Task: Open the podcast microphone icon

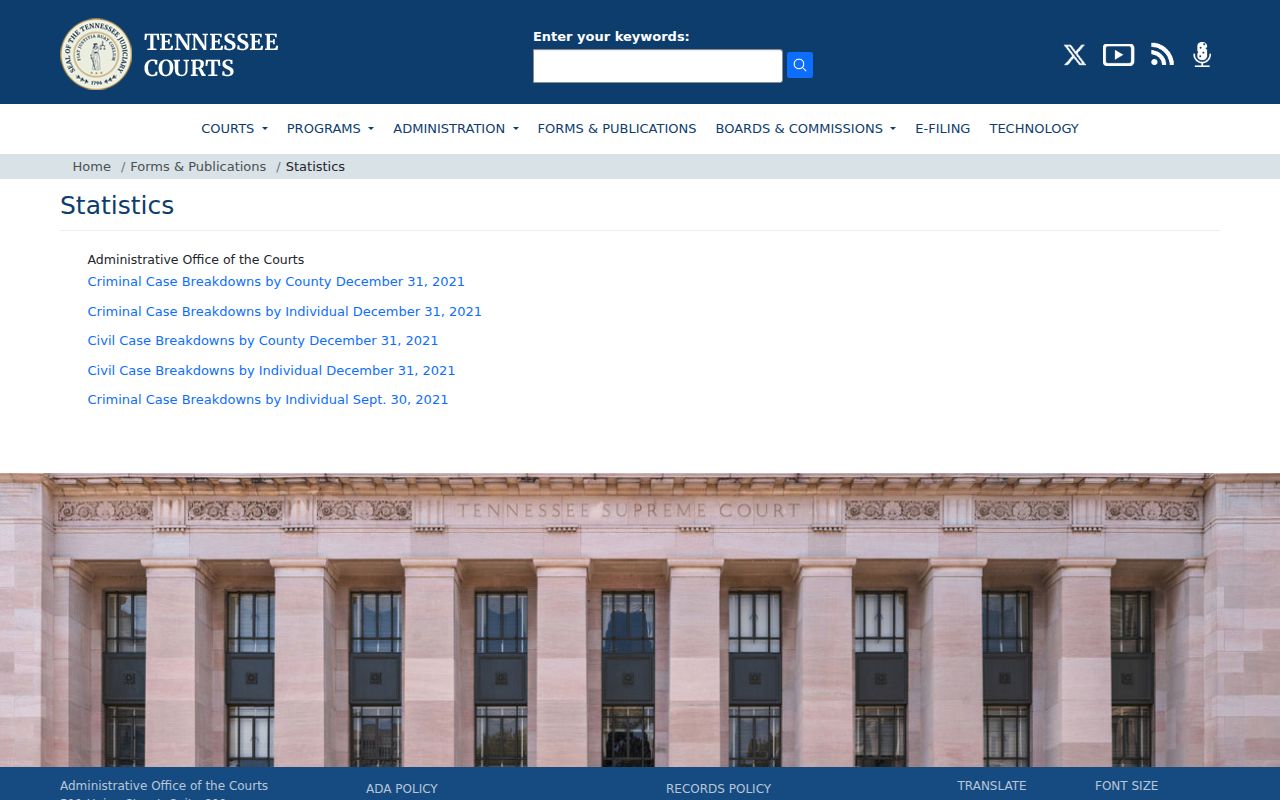Action: click(x=1202, y=55)
